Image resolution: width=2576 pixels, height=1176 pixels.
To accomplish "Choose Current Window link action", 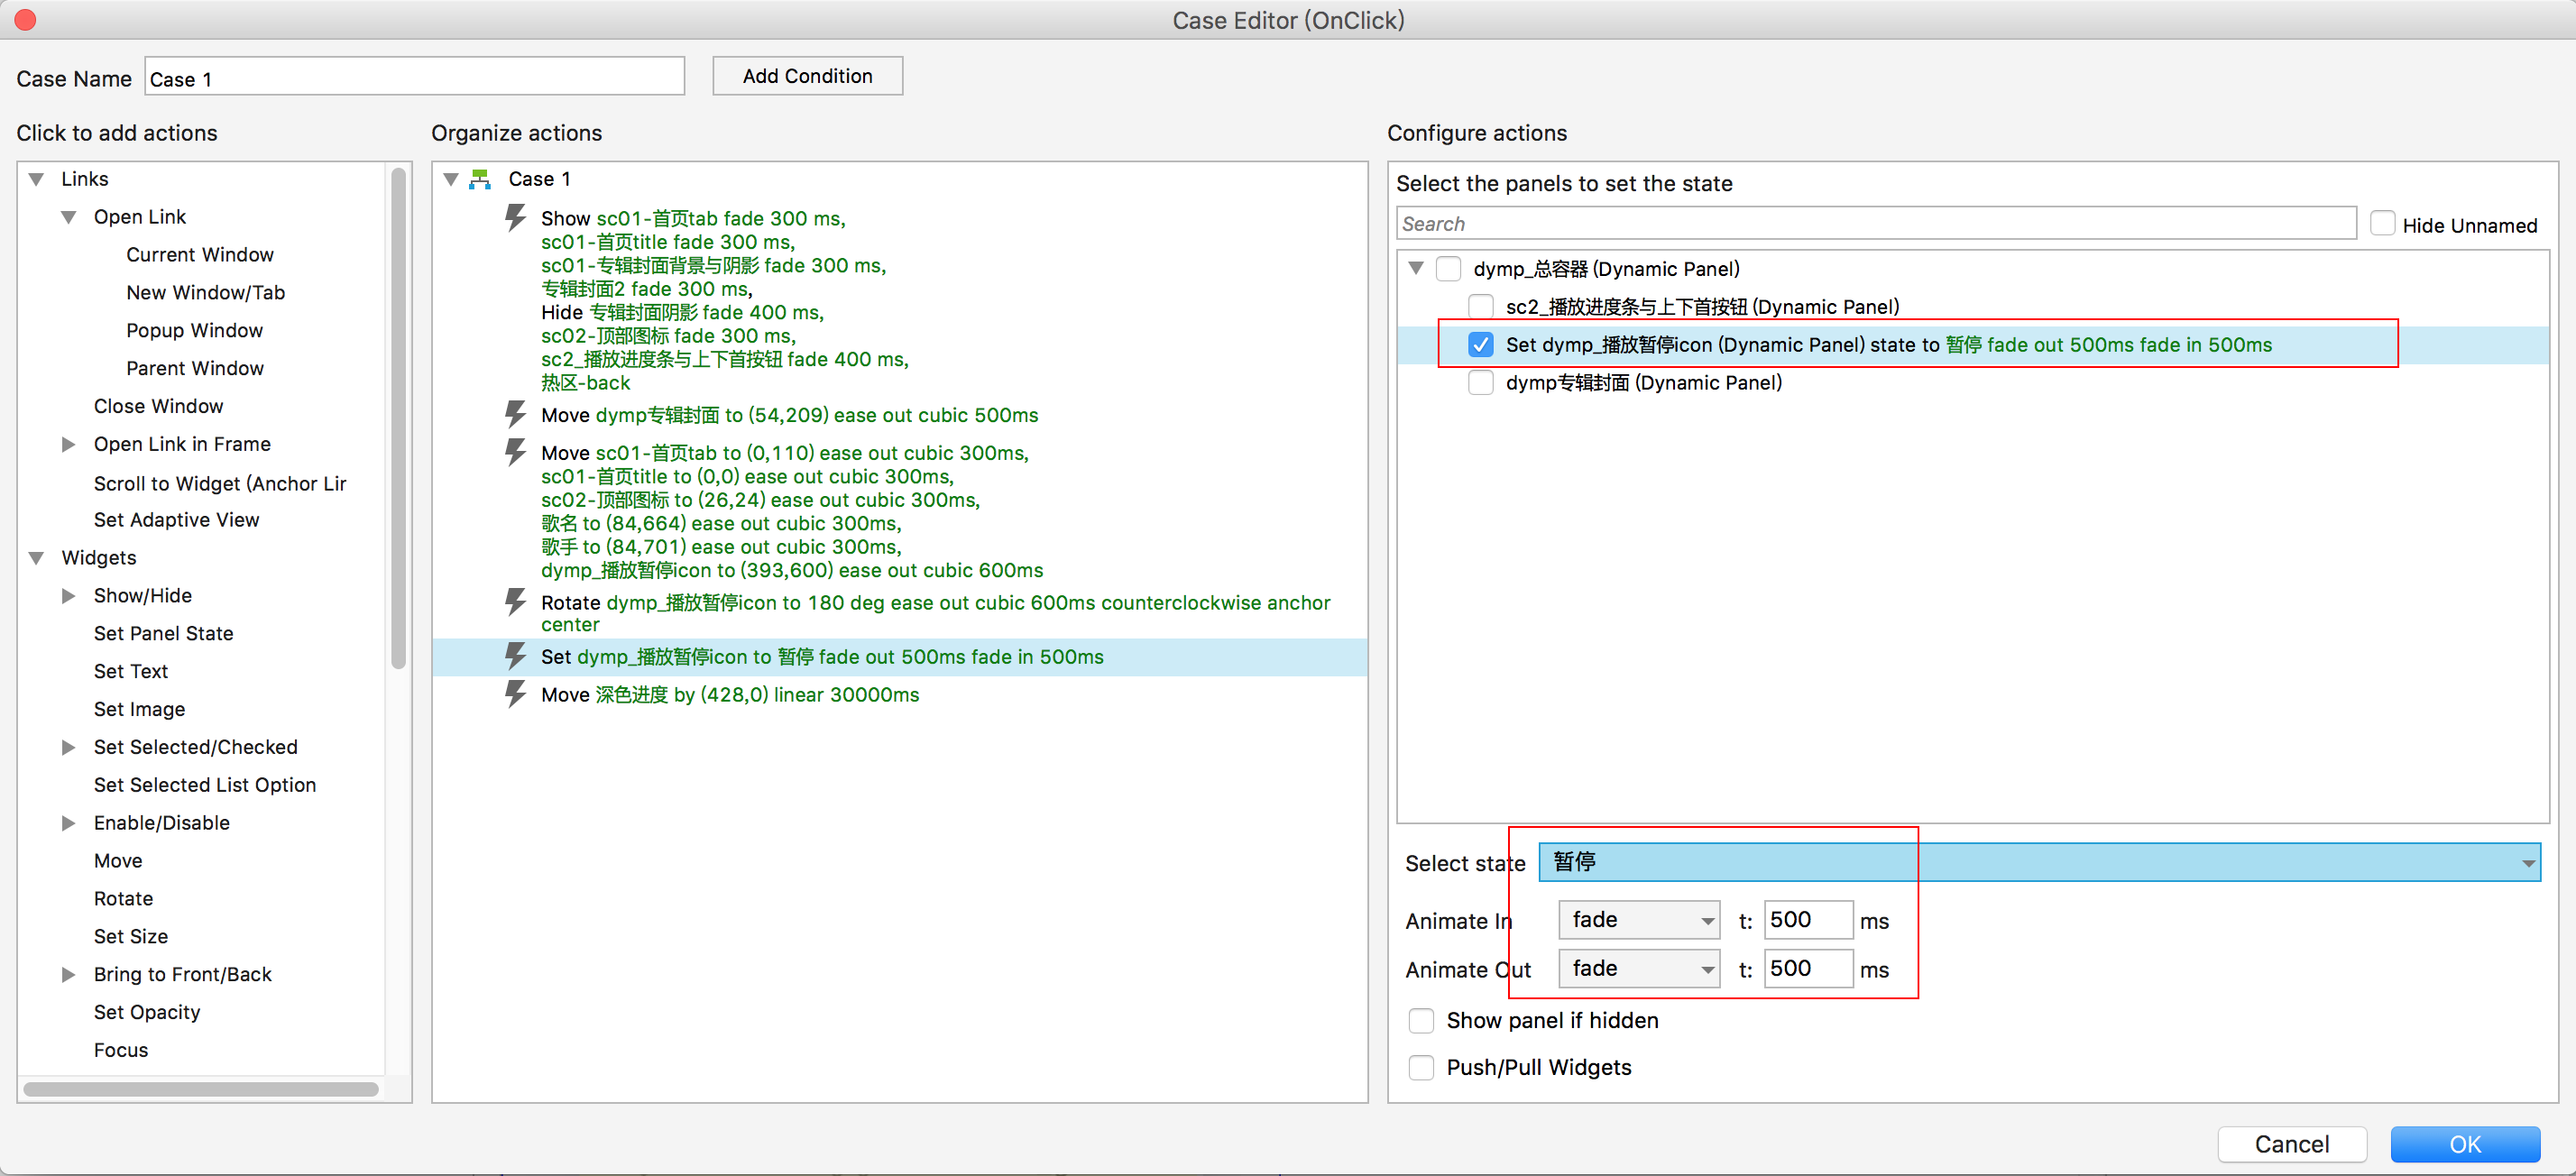I will (x=199, y=255).
